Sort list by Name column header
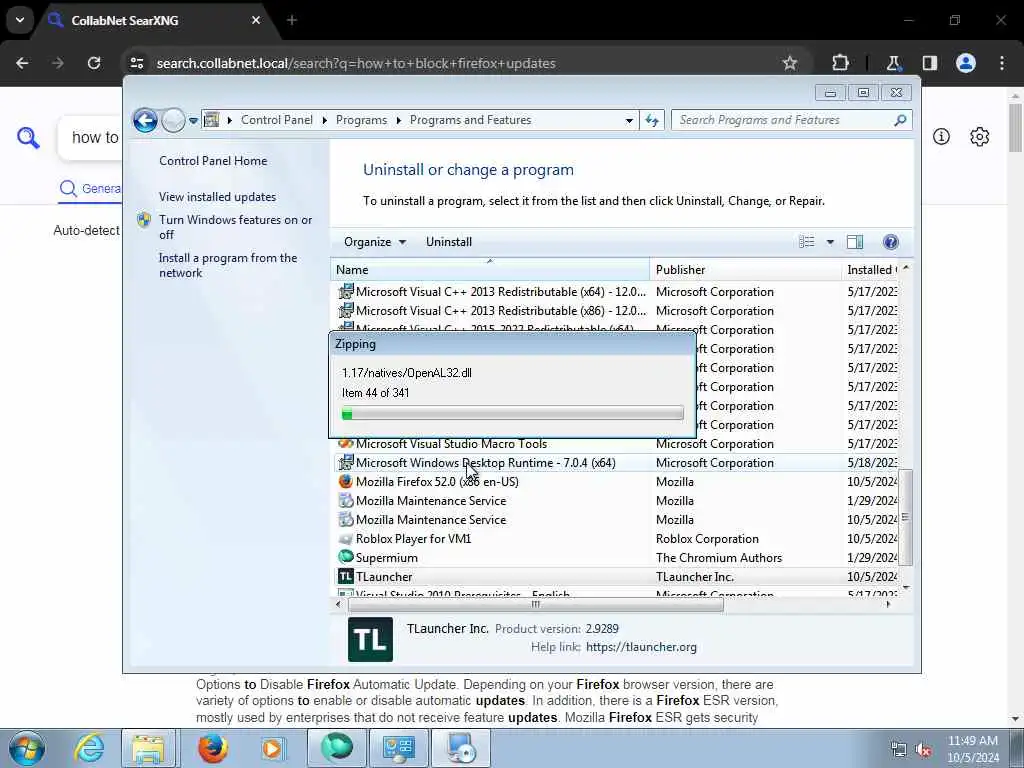Screen dimensions: 1024x768 490,270
